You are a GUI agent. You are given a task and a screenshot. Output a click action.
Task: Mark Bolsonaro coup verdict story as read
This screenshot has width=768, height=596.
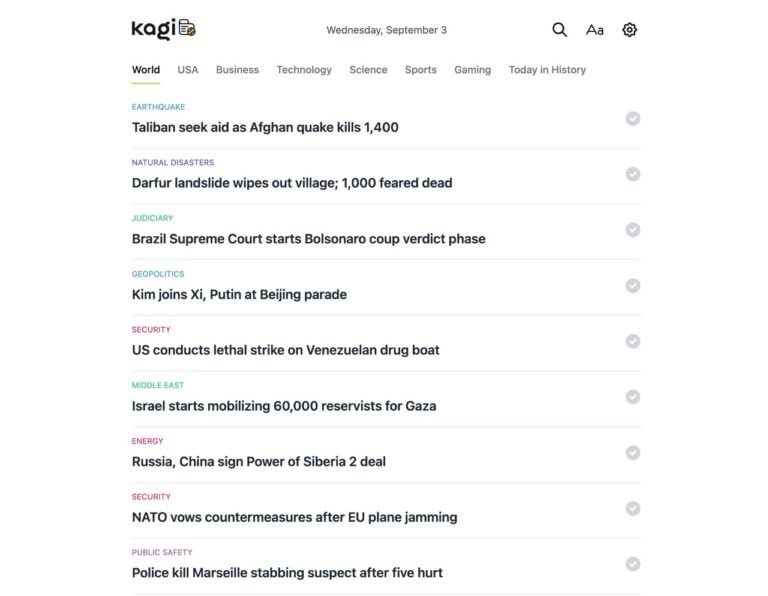coord(633,230)
